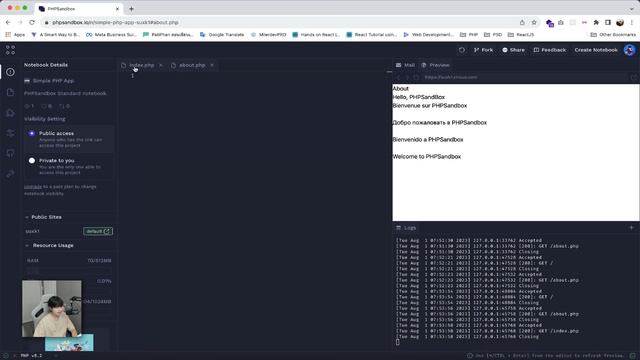
Task: Open the Notebook Details info sidebar icon
Action: point(11,72)
